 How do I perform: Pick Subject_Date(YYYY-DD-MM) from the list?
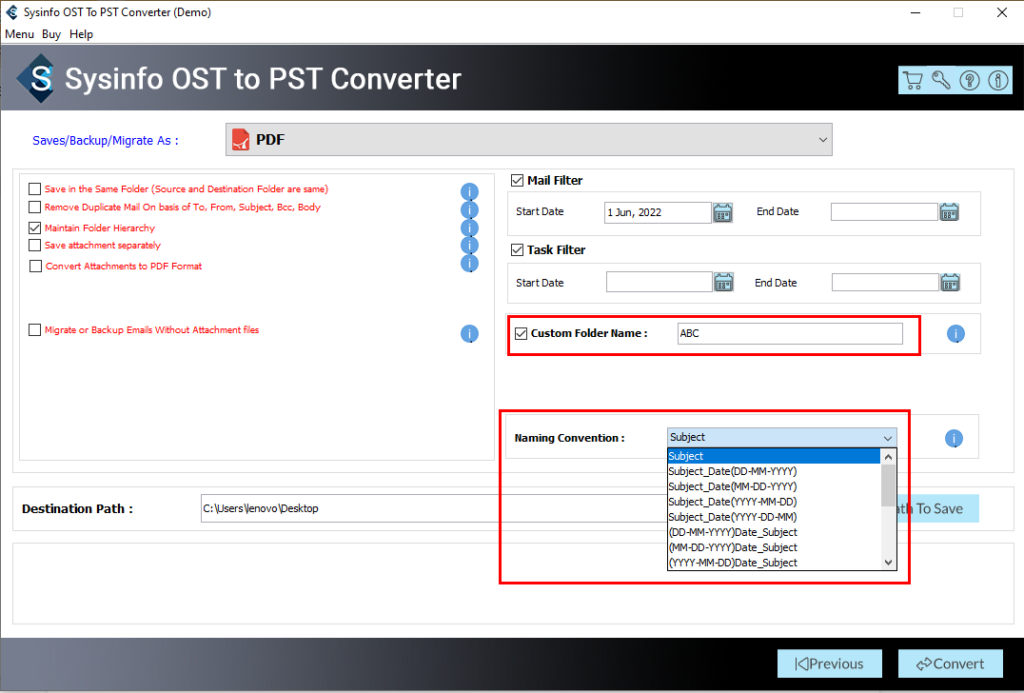point(774,517)
